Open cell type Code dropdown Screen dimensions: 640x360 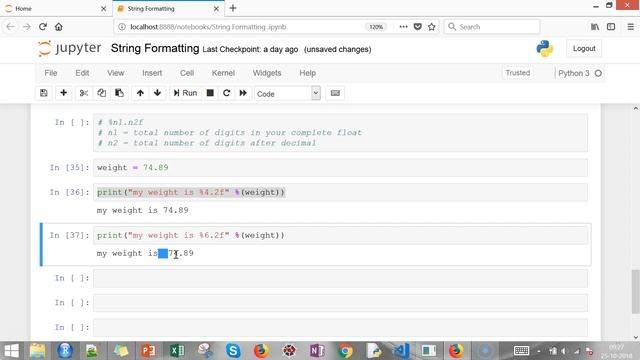(x=287, y=93)
